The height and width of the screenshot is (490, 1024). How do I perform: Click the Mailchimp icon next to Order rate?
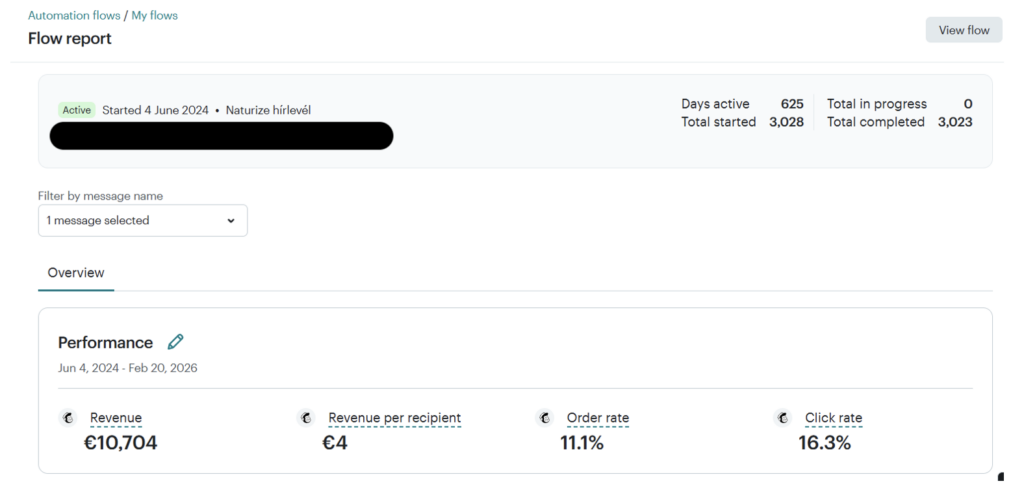click(545, 418)
